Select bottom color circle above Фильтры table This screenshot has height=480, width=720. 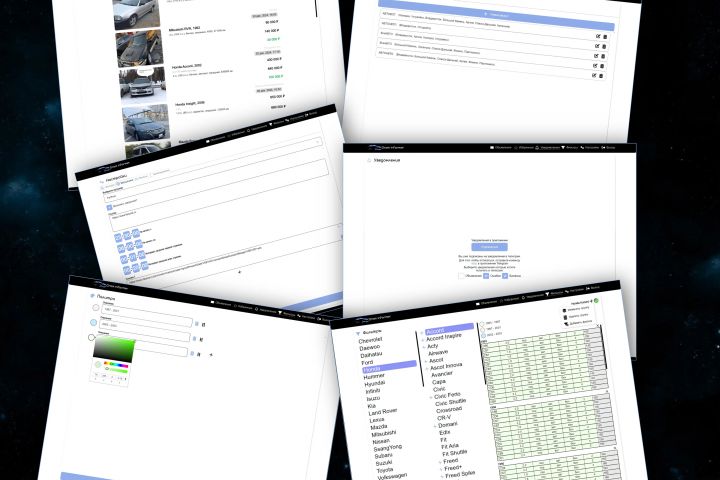pos(483,336)
